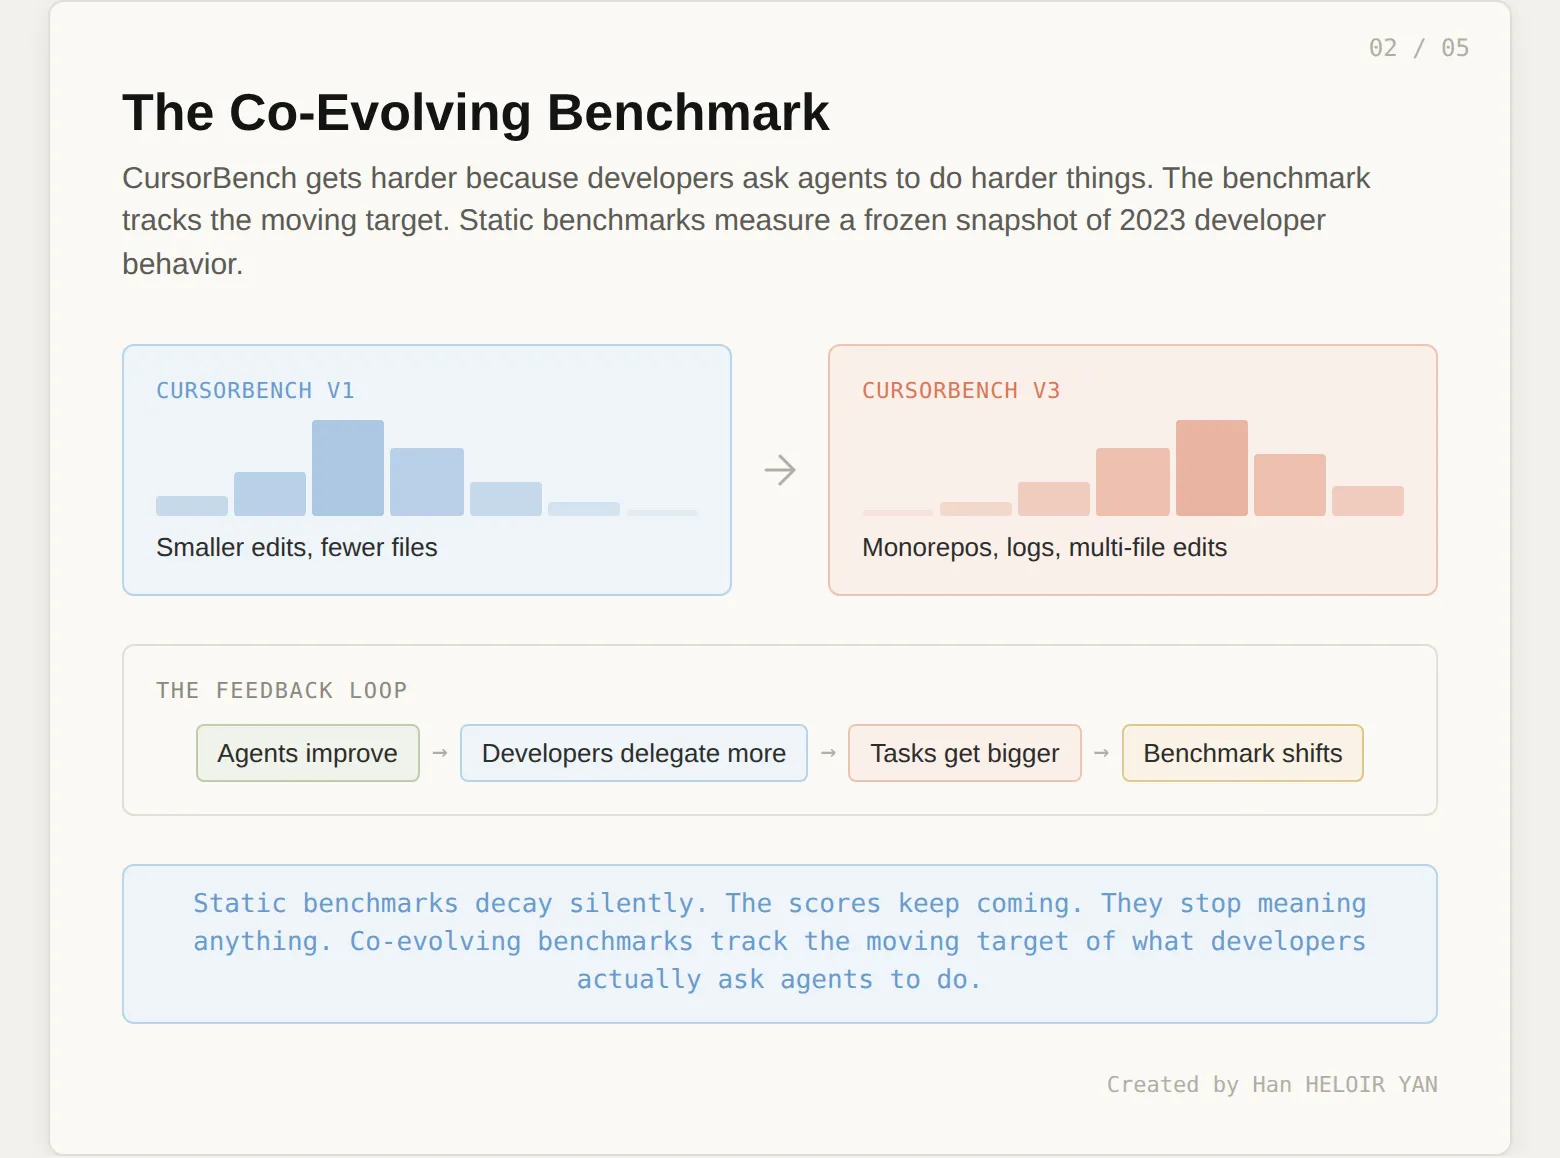Click THE FEEDBACK LOOP label

click(x=282, y=691)
